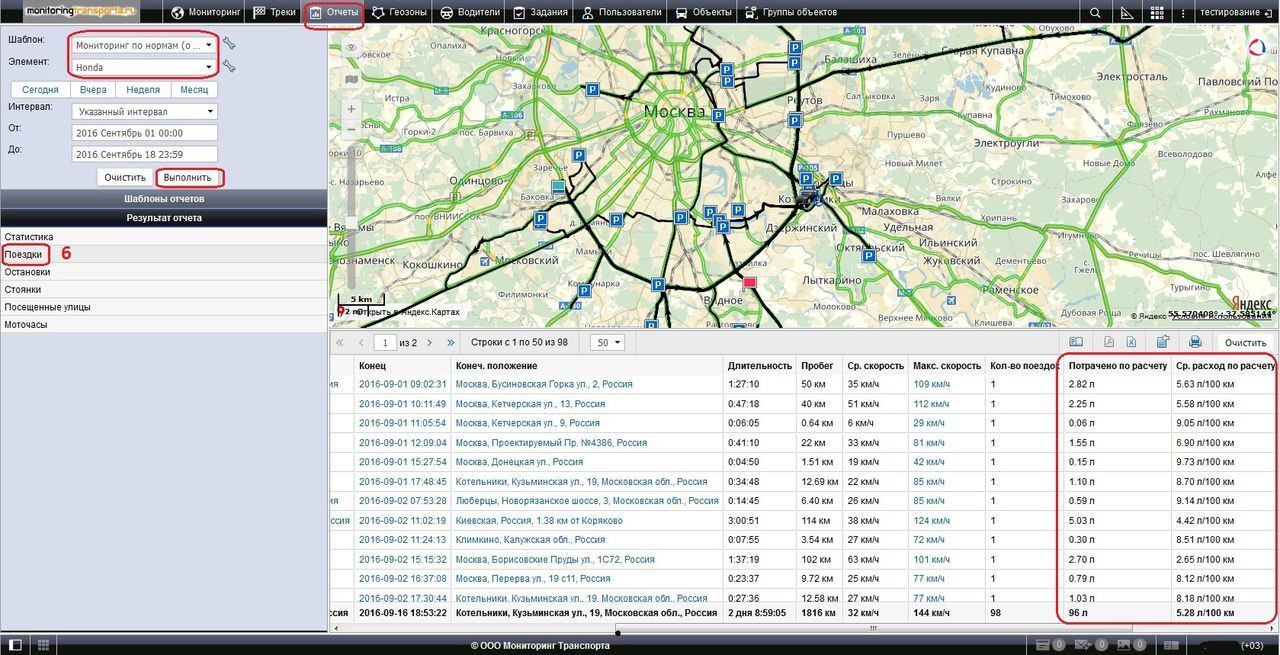Open the Шаблон template dropdown
1280x655 pixels.
point(145,45)
